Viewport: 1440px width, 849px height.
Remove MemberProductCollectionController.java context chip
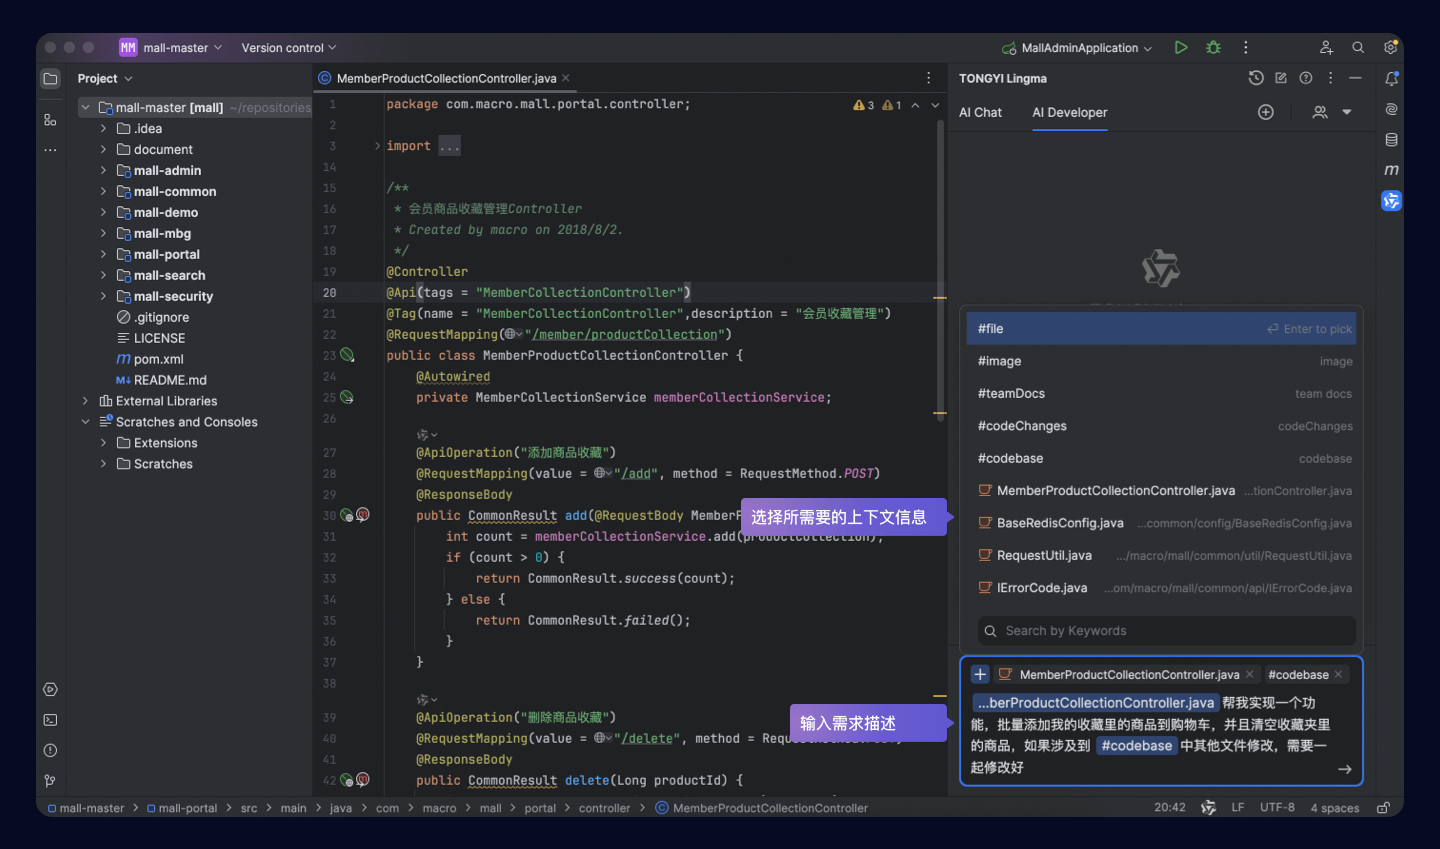(x=1249, y=675)
